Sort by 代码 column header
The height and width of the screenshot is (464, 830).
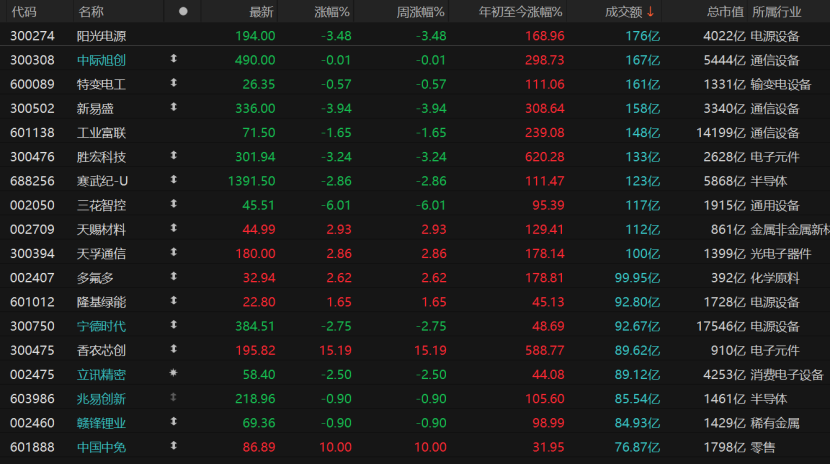(x=24, y=12)
